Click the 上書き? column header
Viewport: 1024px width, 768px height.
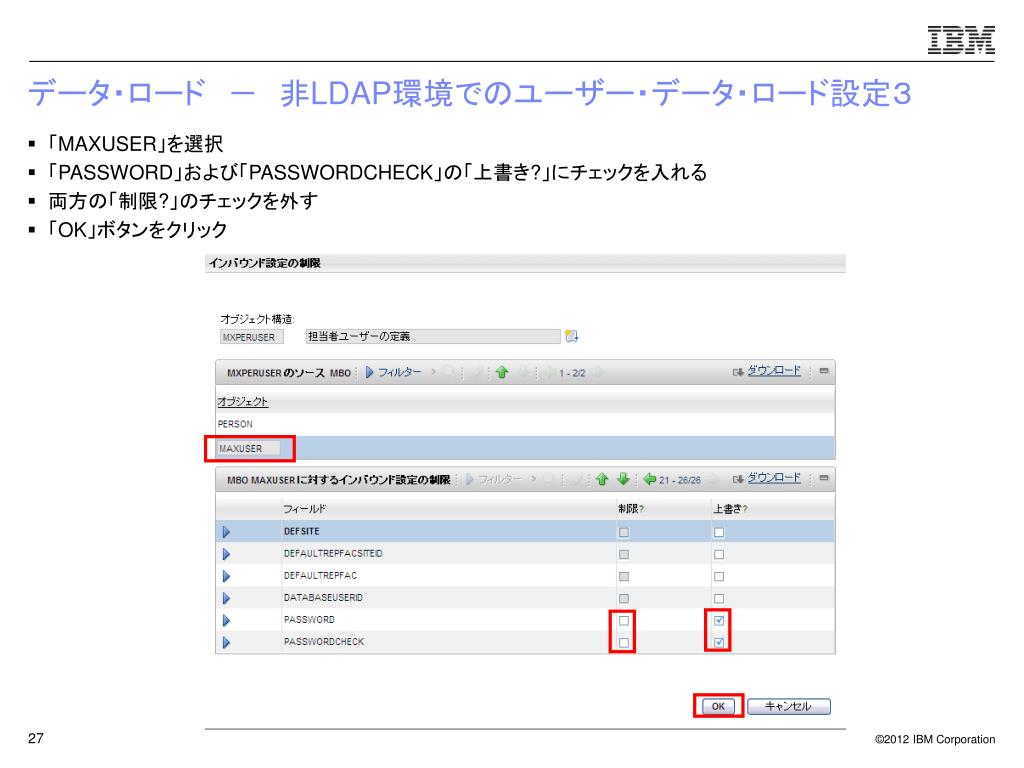(x=730, y=509)
